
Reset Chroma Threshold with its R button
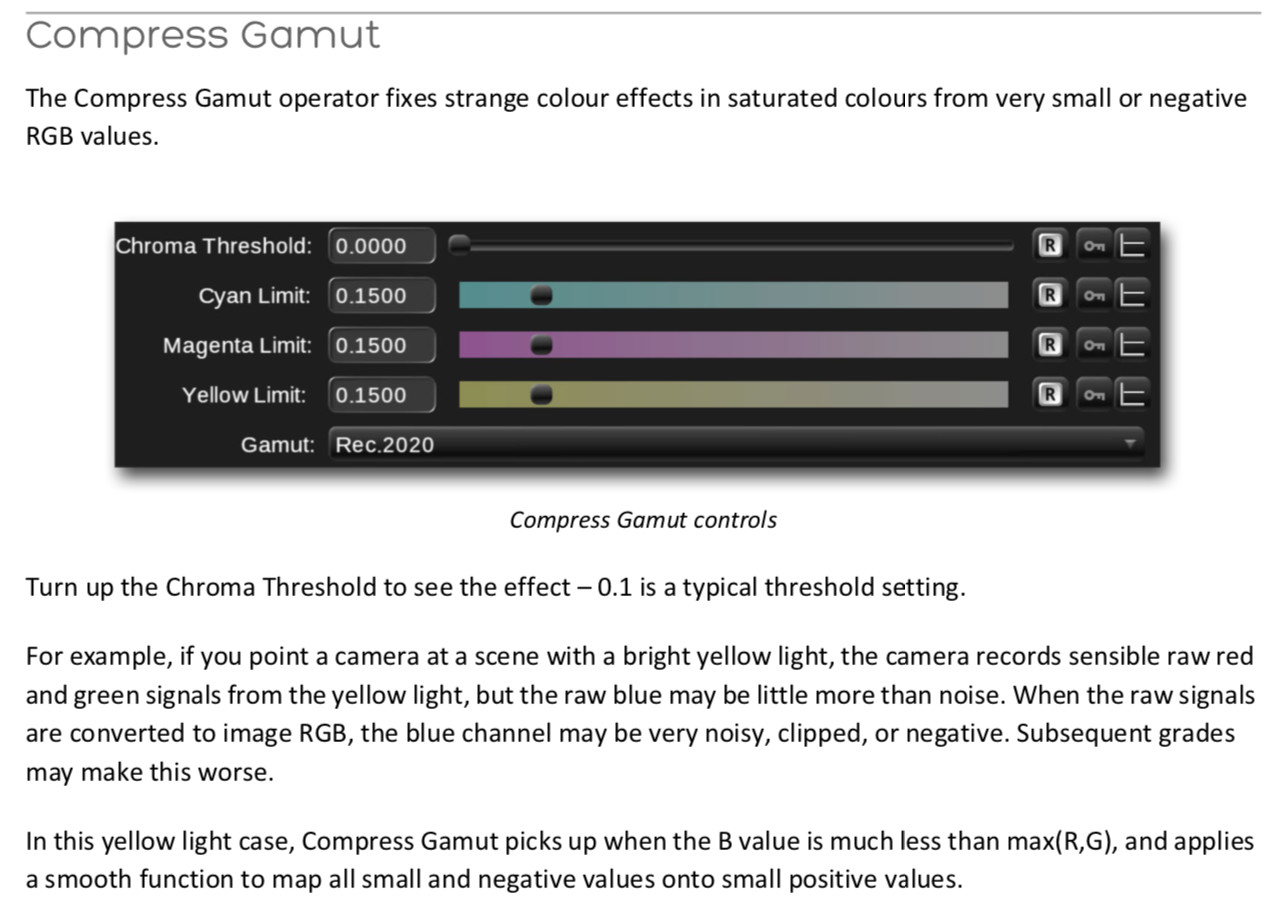pyautogui.click(x=1049, y=245)
